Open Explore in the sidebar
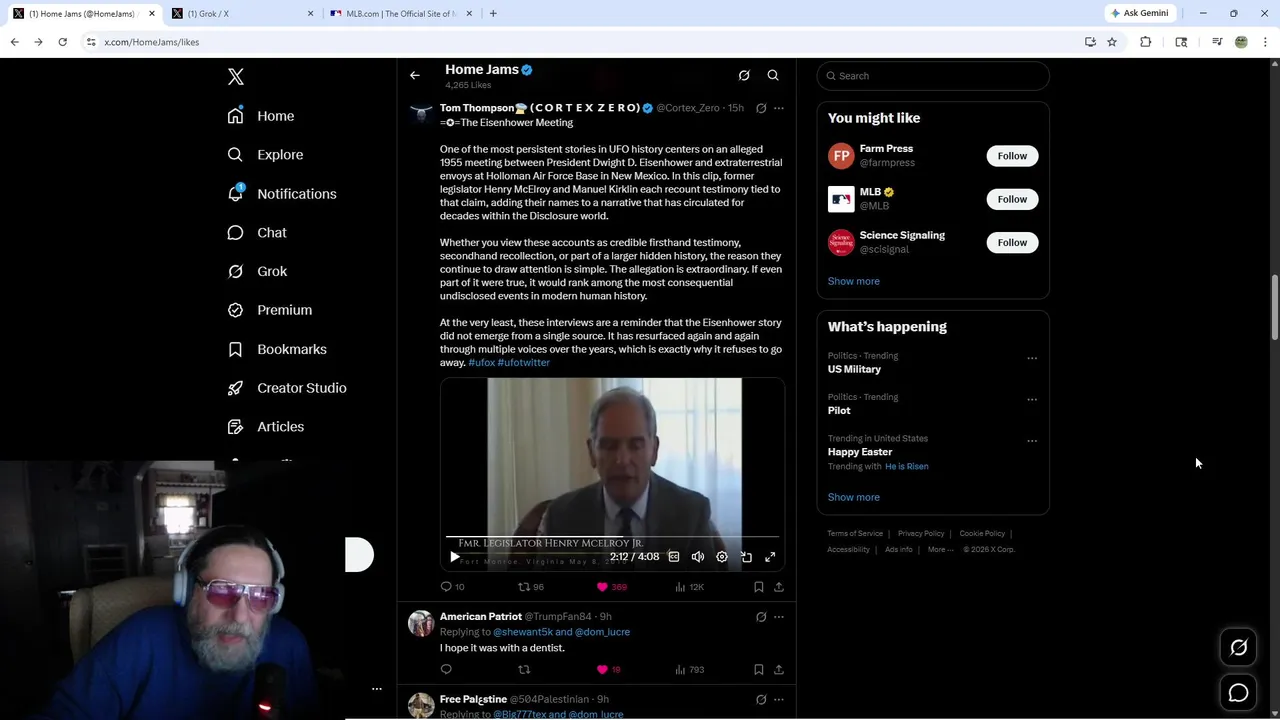 click(x=265, y=155)
